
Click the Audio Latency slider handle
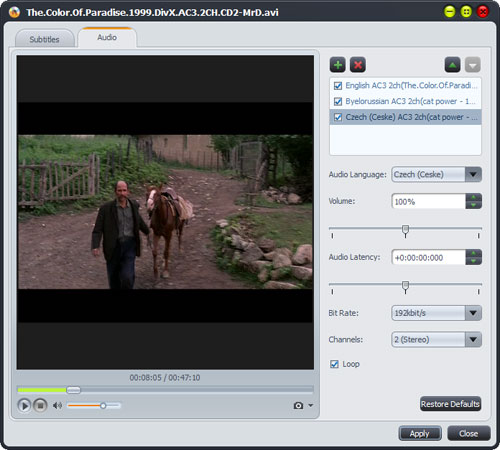coord(405,286)
